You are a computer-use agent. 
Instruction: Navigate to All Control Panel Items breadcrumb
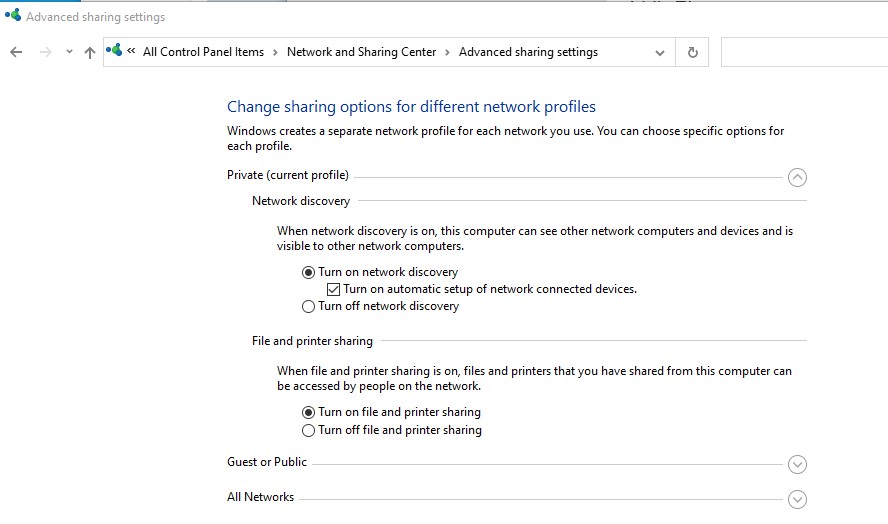(203, 52)
